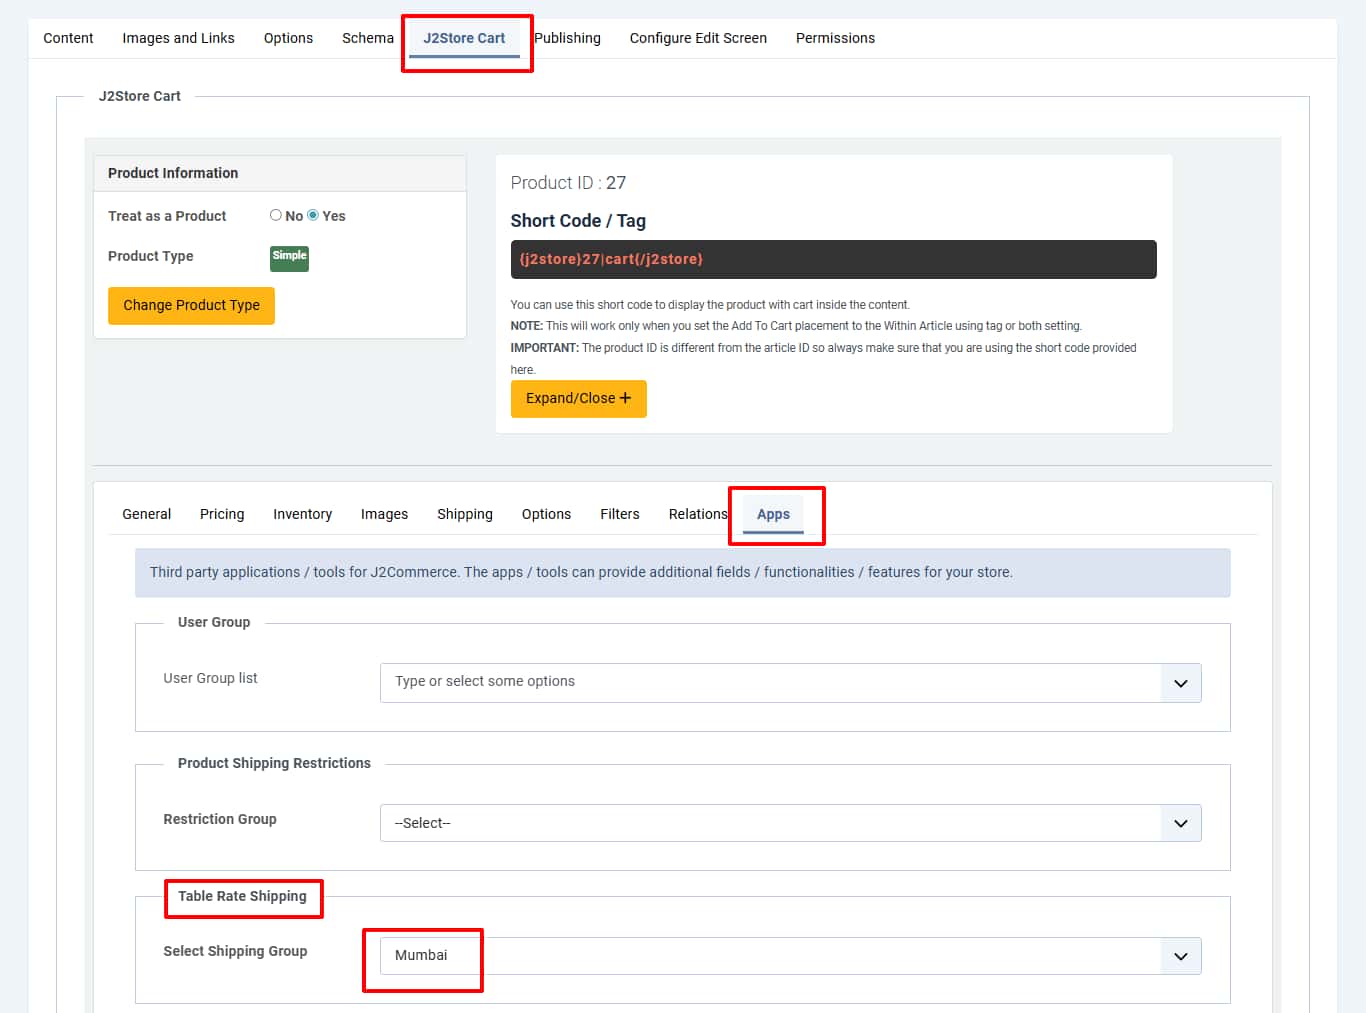Open the Select Shipping Group dropdown arrow
This screenshot has width=1366, height=1013.
coord(1181,956)
